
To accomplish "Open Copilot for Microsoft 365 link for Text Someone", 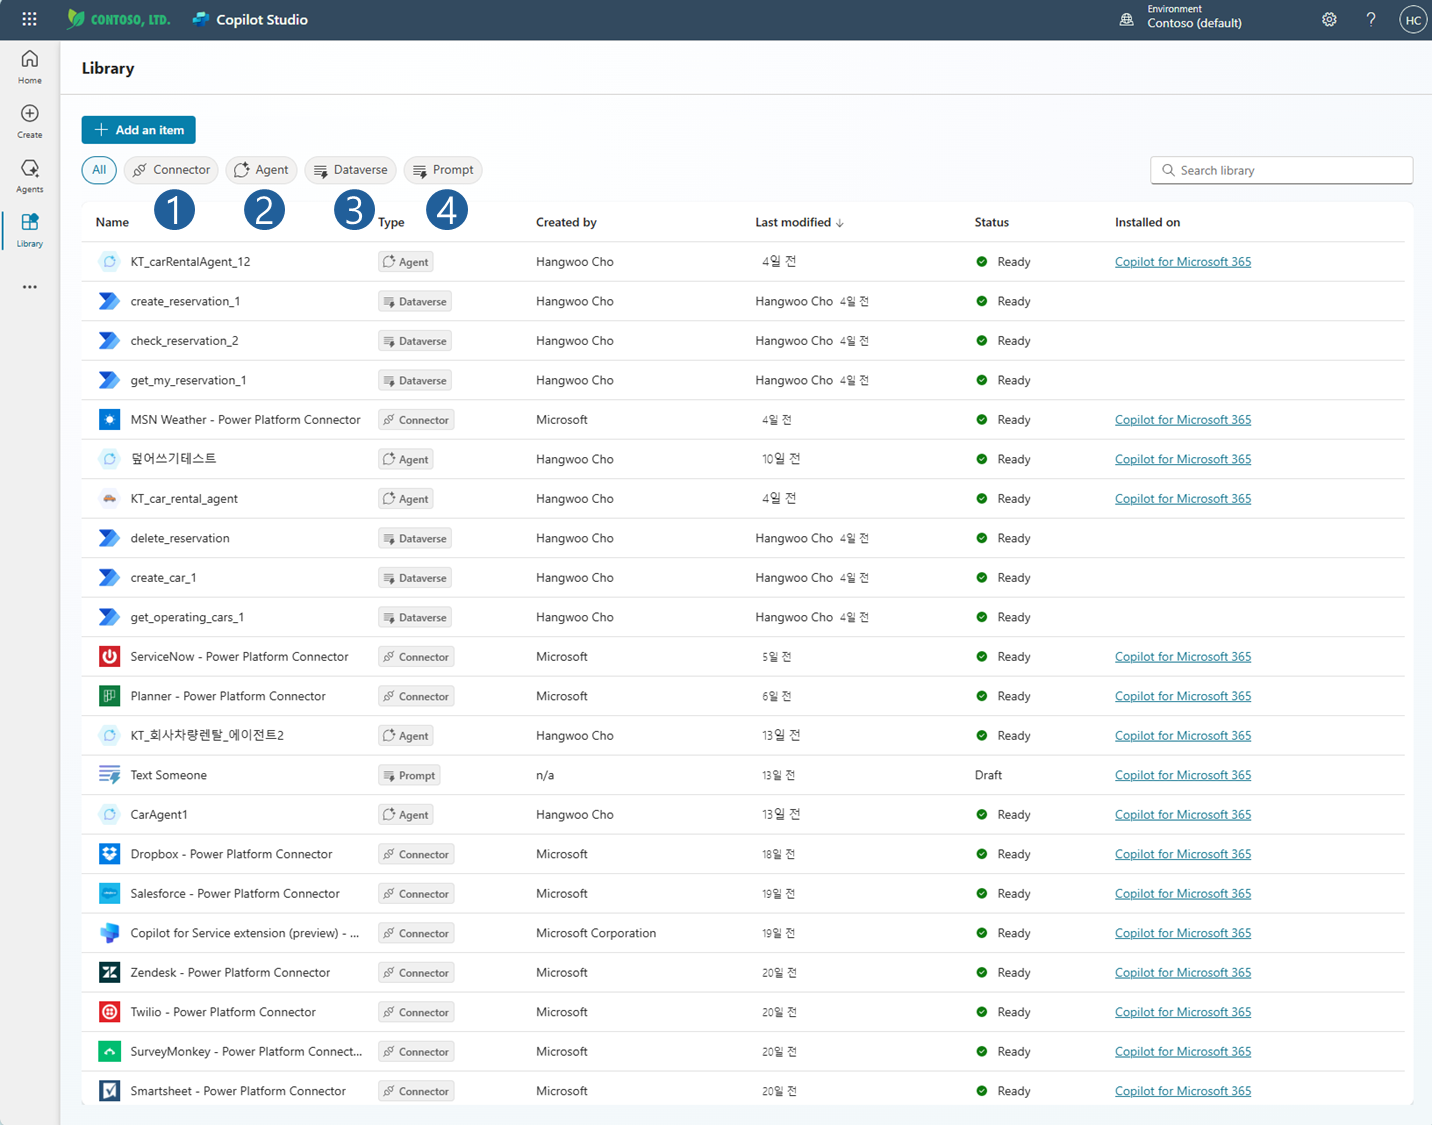I will [1183, 775].
